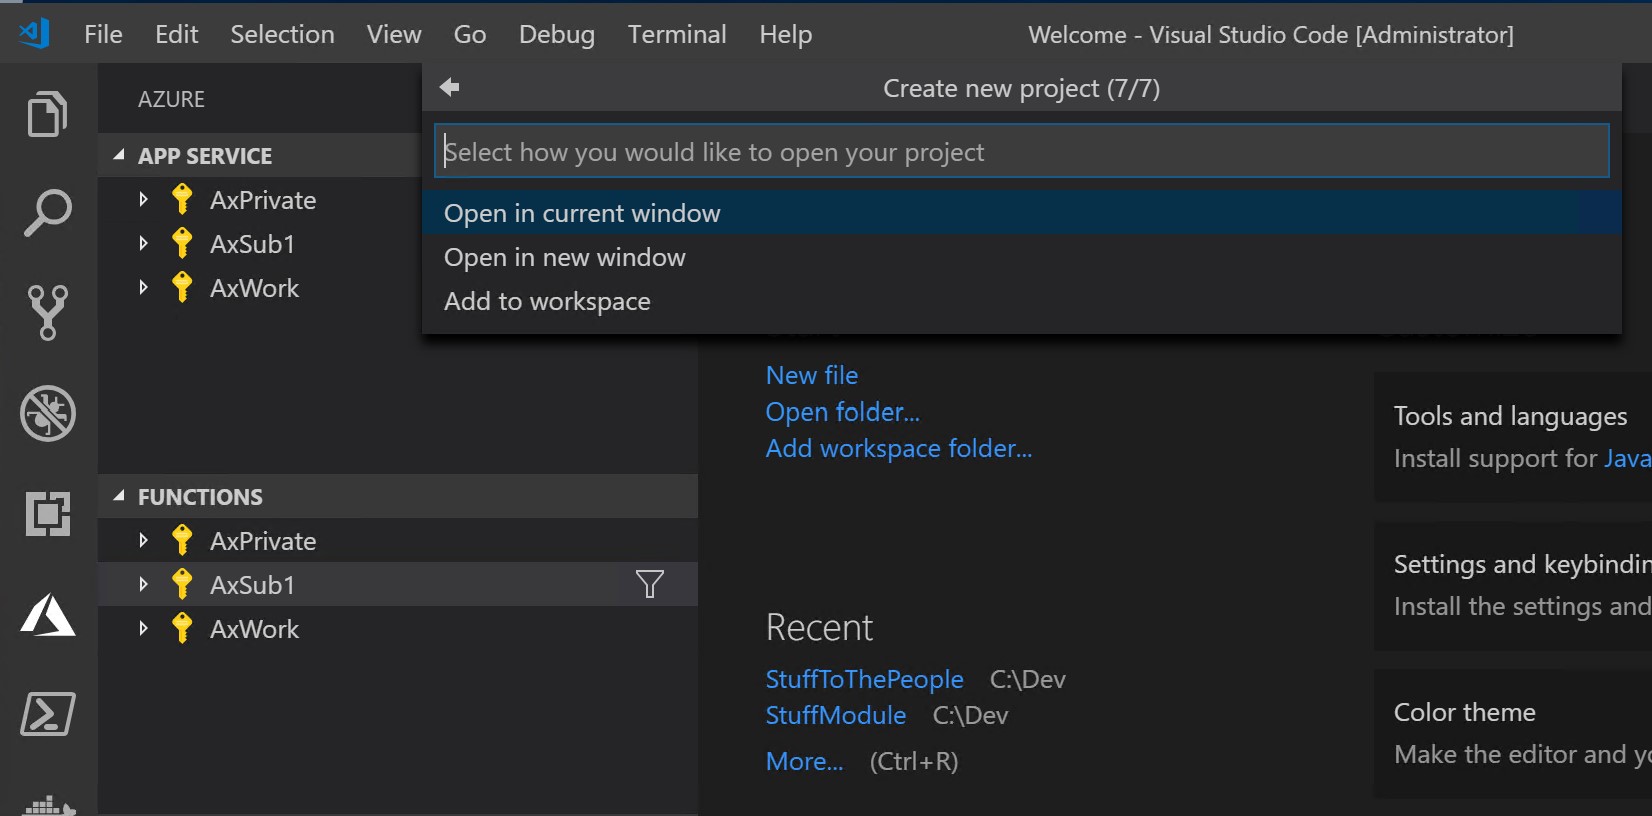
Task: Open the Selection menu
Action: (x=282, y=34)
